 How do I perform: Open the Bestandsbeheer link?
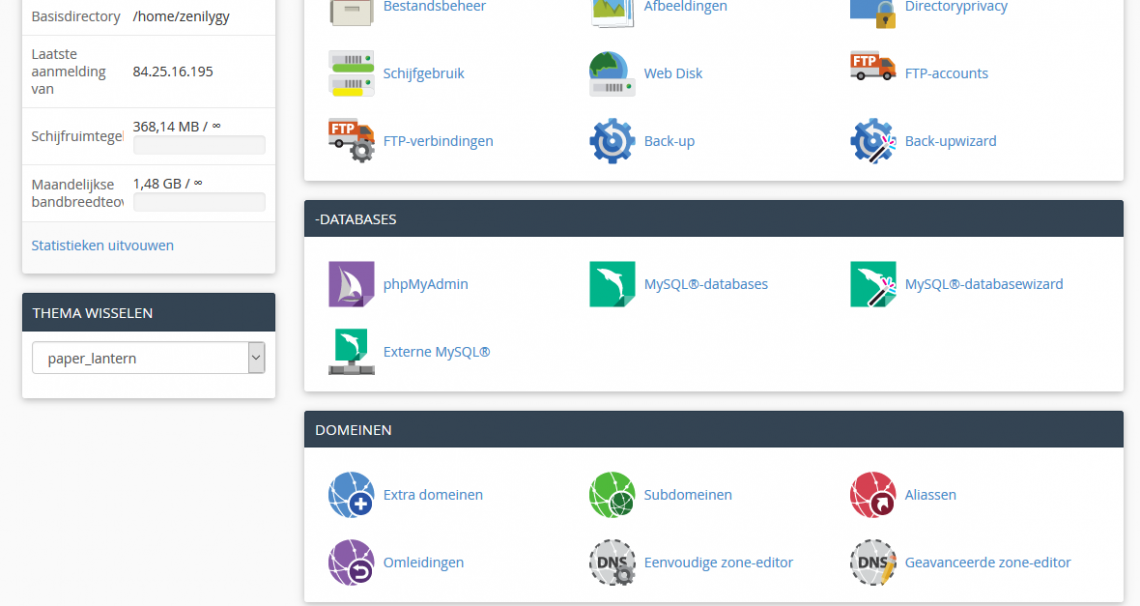pos(434,7)
